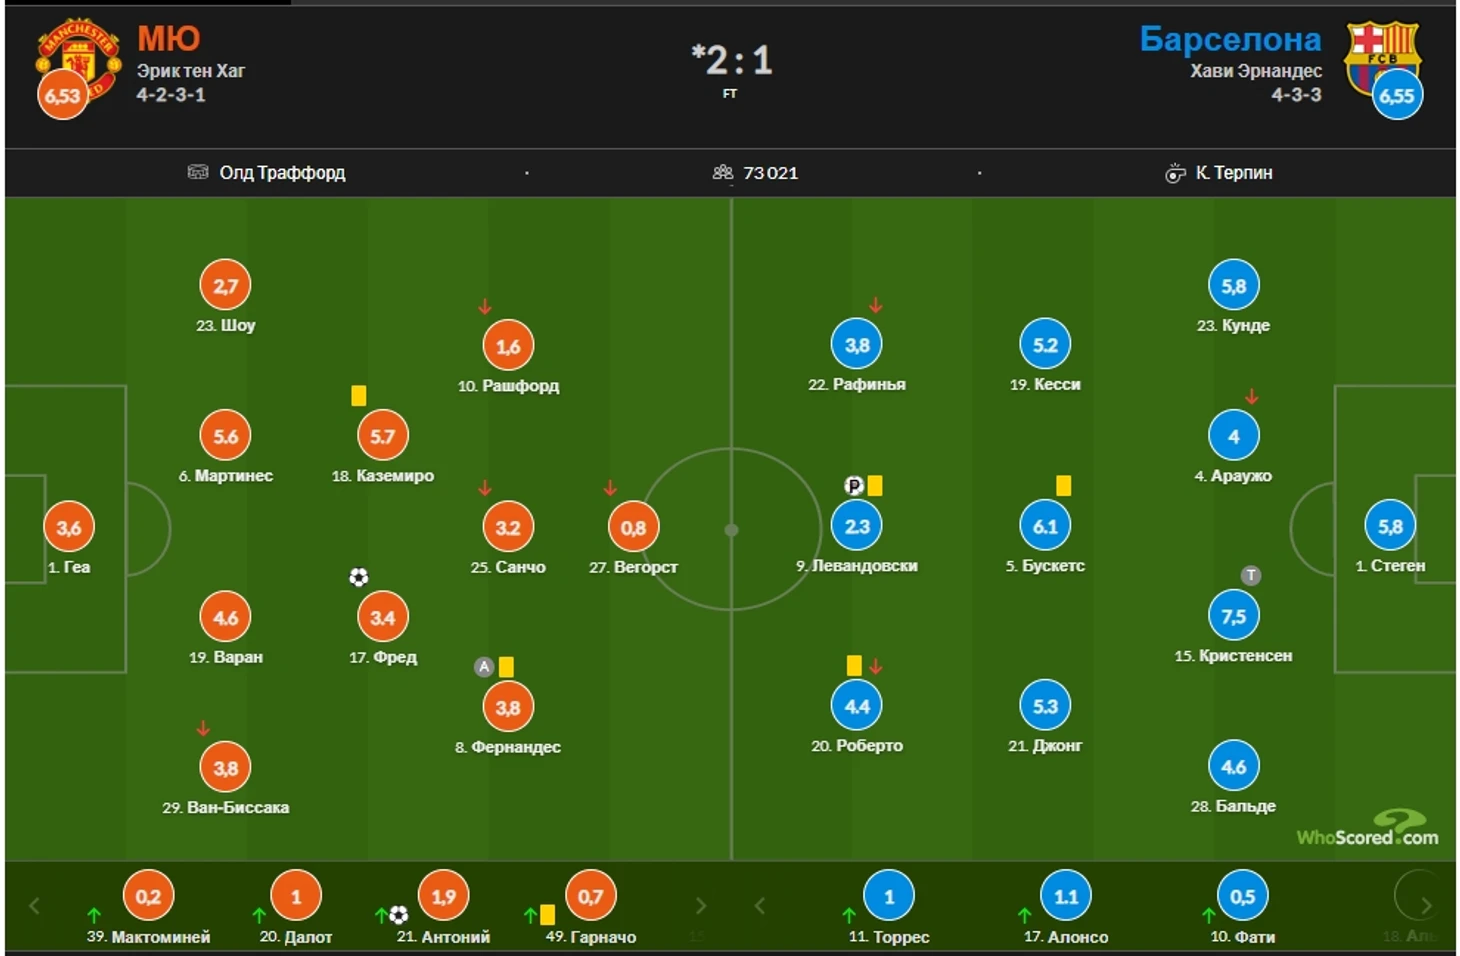The width and height of the screenshot is (1460, 956).
Task: Click the WhoScored.com logo watermark
Action: pos(1367,829)
